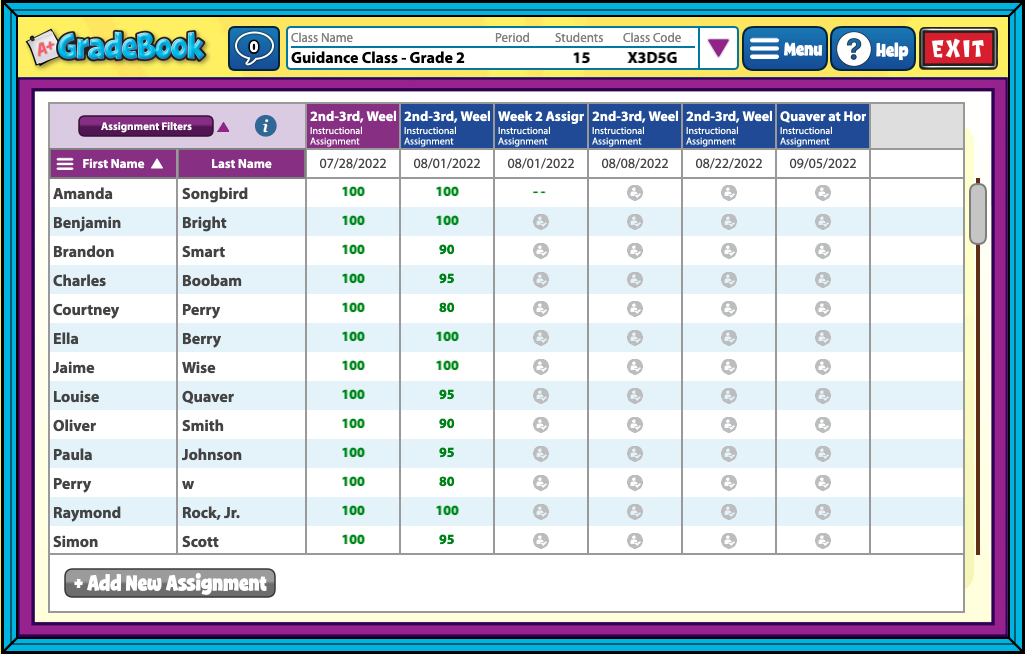
Task: Open the Menu button
Action: coord(785,48)
